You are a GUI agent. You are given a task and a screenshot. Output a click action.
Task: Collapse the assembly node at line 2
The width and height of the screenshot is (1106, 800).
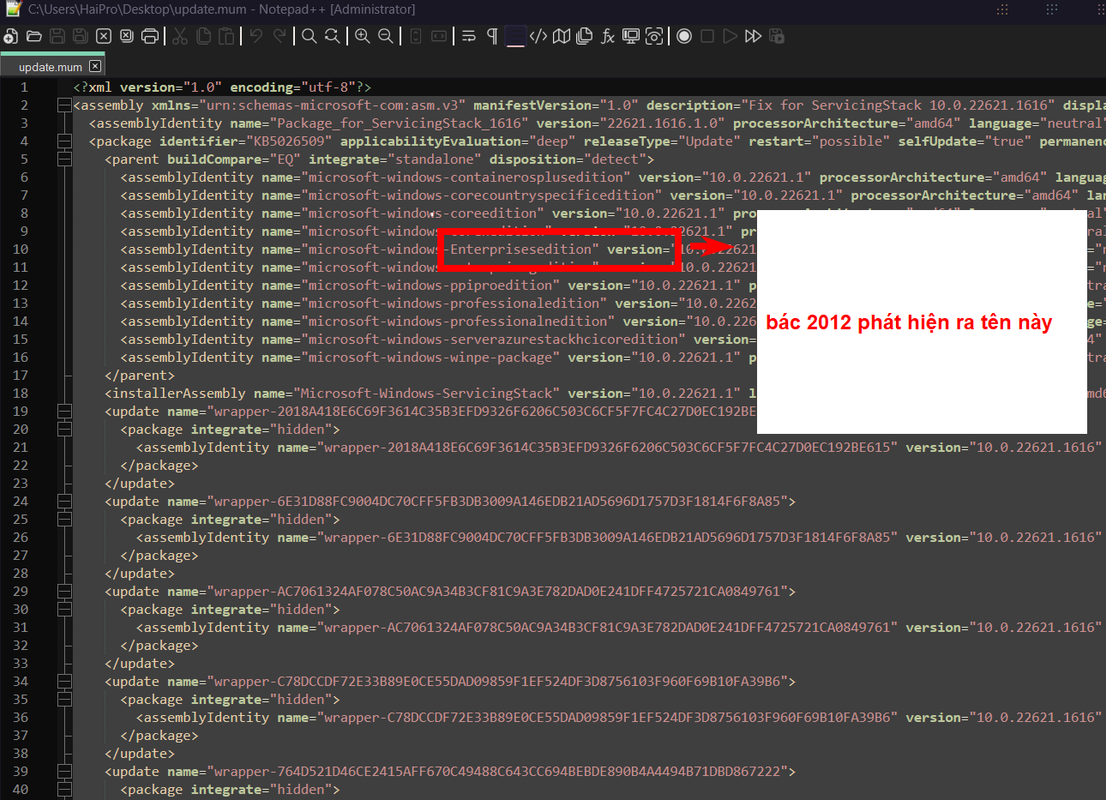64,106
